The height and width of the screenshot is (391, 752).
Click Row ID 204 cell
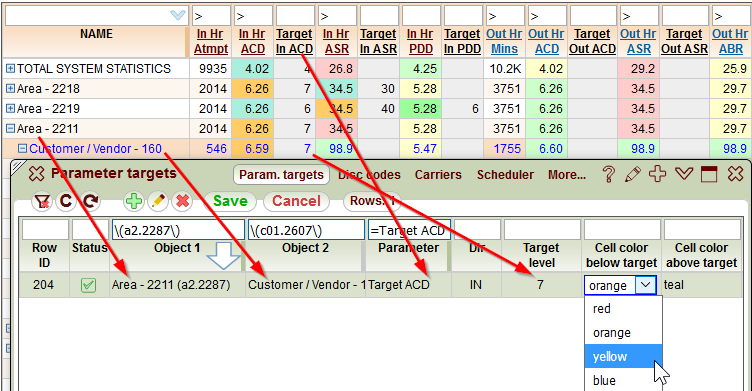point(43,285)
